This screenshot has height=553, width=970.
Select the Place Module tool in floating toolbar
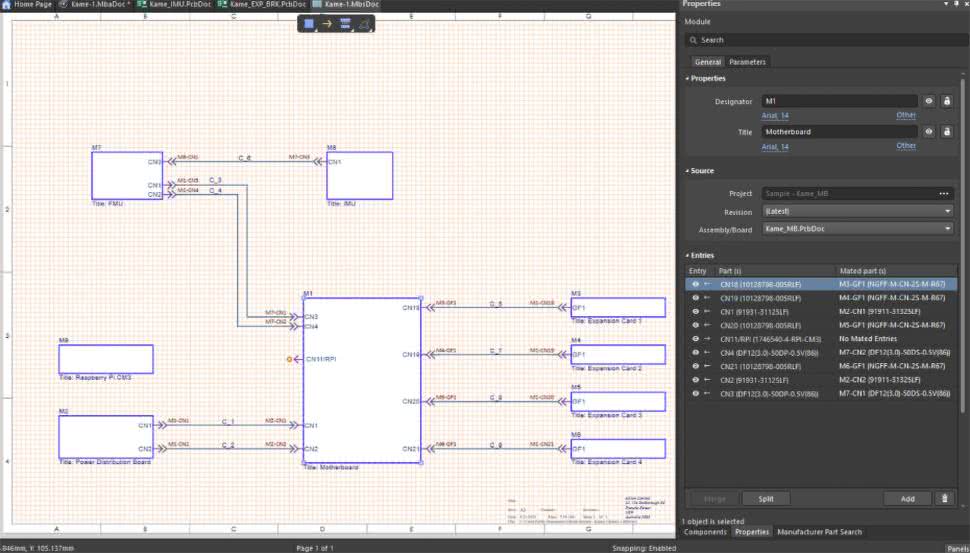[x=309, y=23]
